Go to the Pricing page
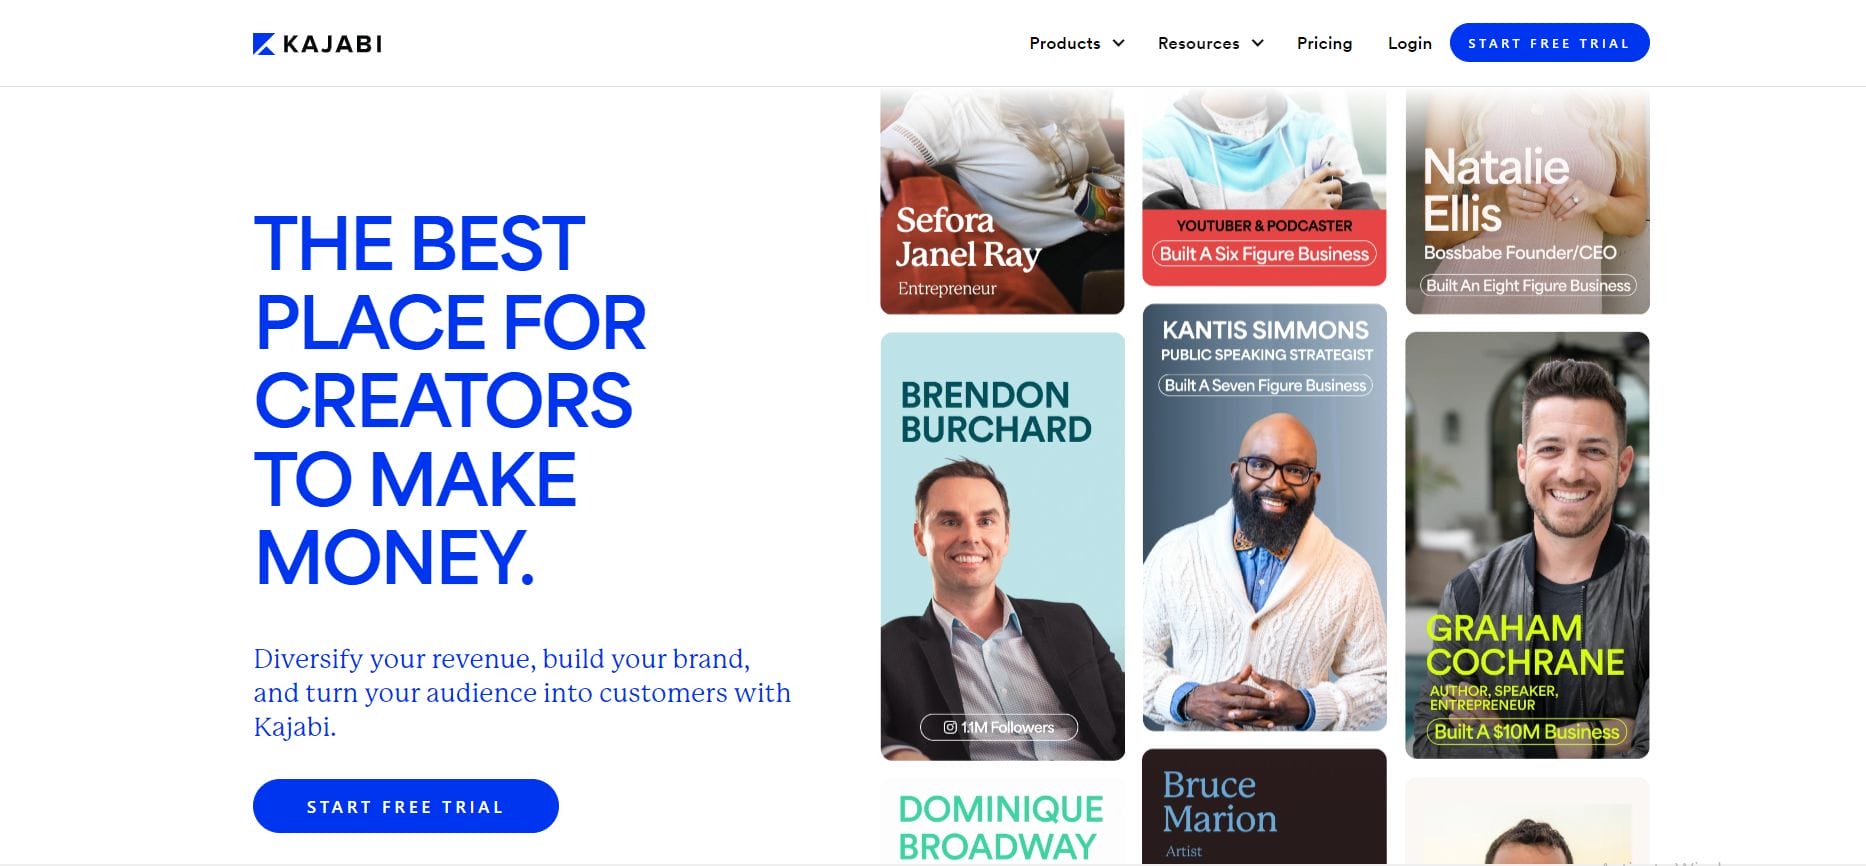Screen dimensions: 1866x866 click(x=1324, y=43)
